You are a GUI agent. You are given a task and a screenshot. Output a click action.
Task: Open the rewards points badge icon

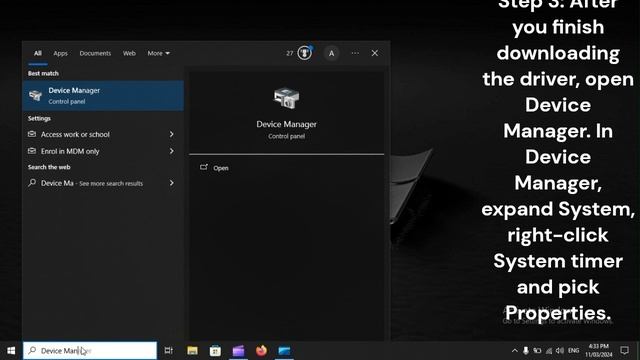point(304,53)
